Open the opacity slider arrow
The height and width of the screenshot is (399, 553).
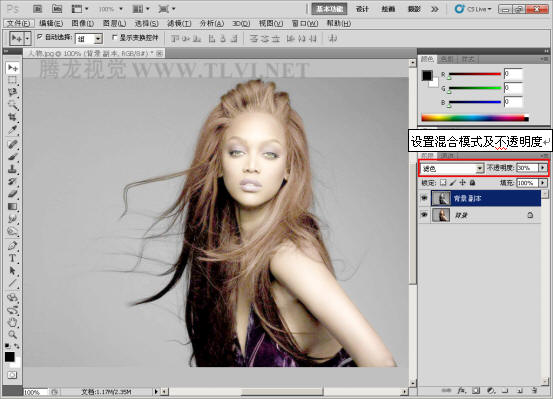pos(543,168)
